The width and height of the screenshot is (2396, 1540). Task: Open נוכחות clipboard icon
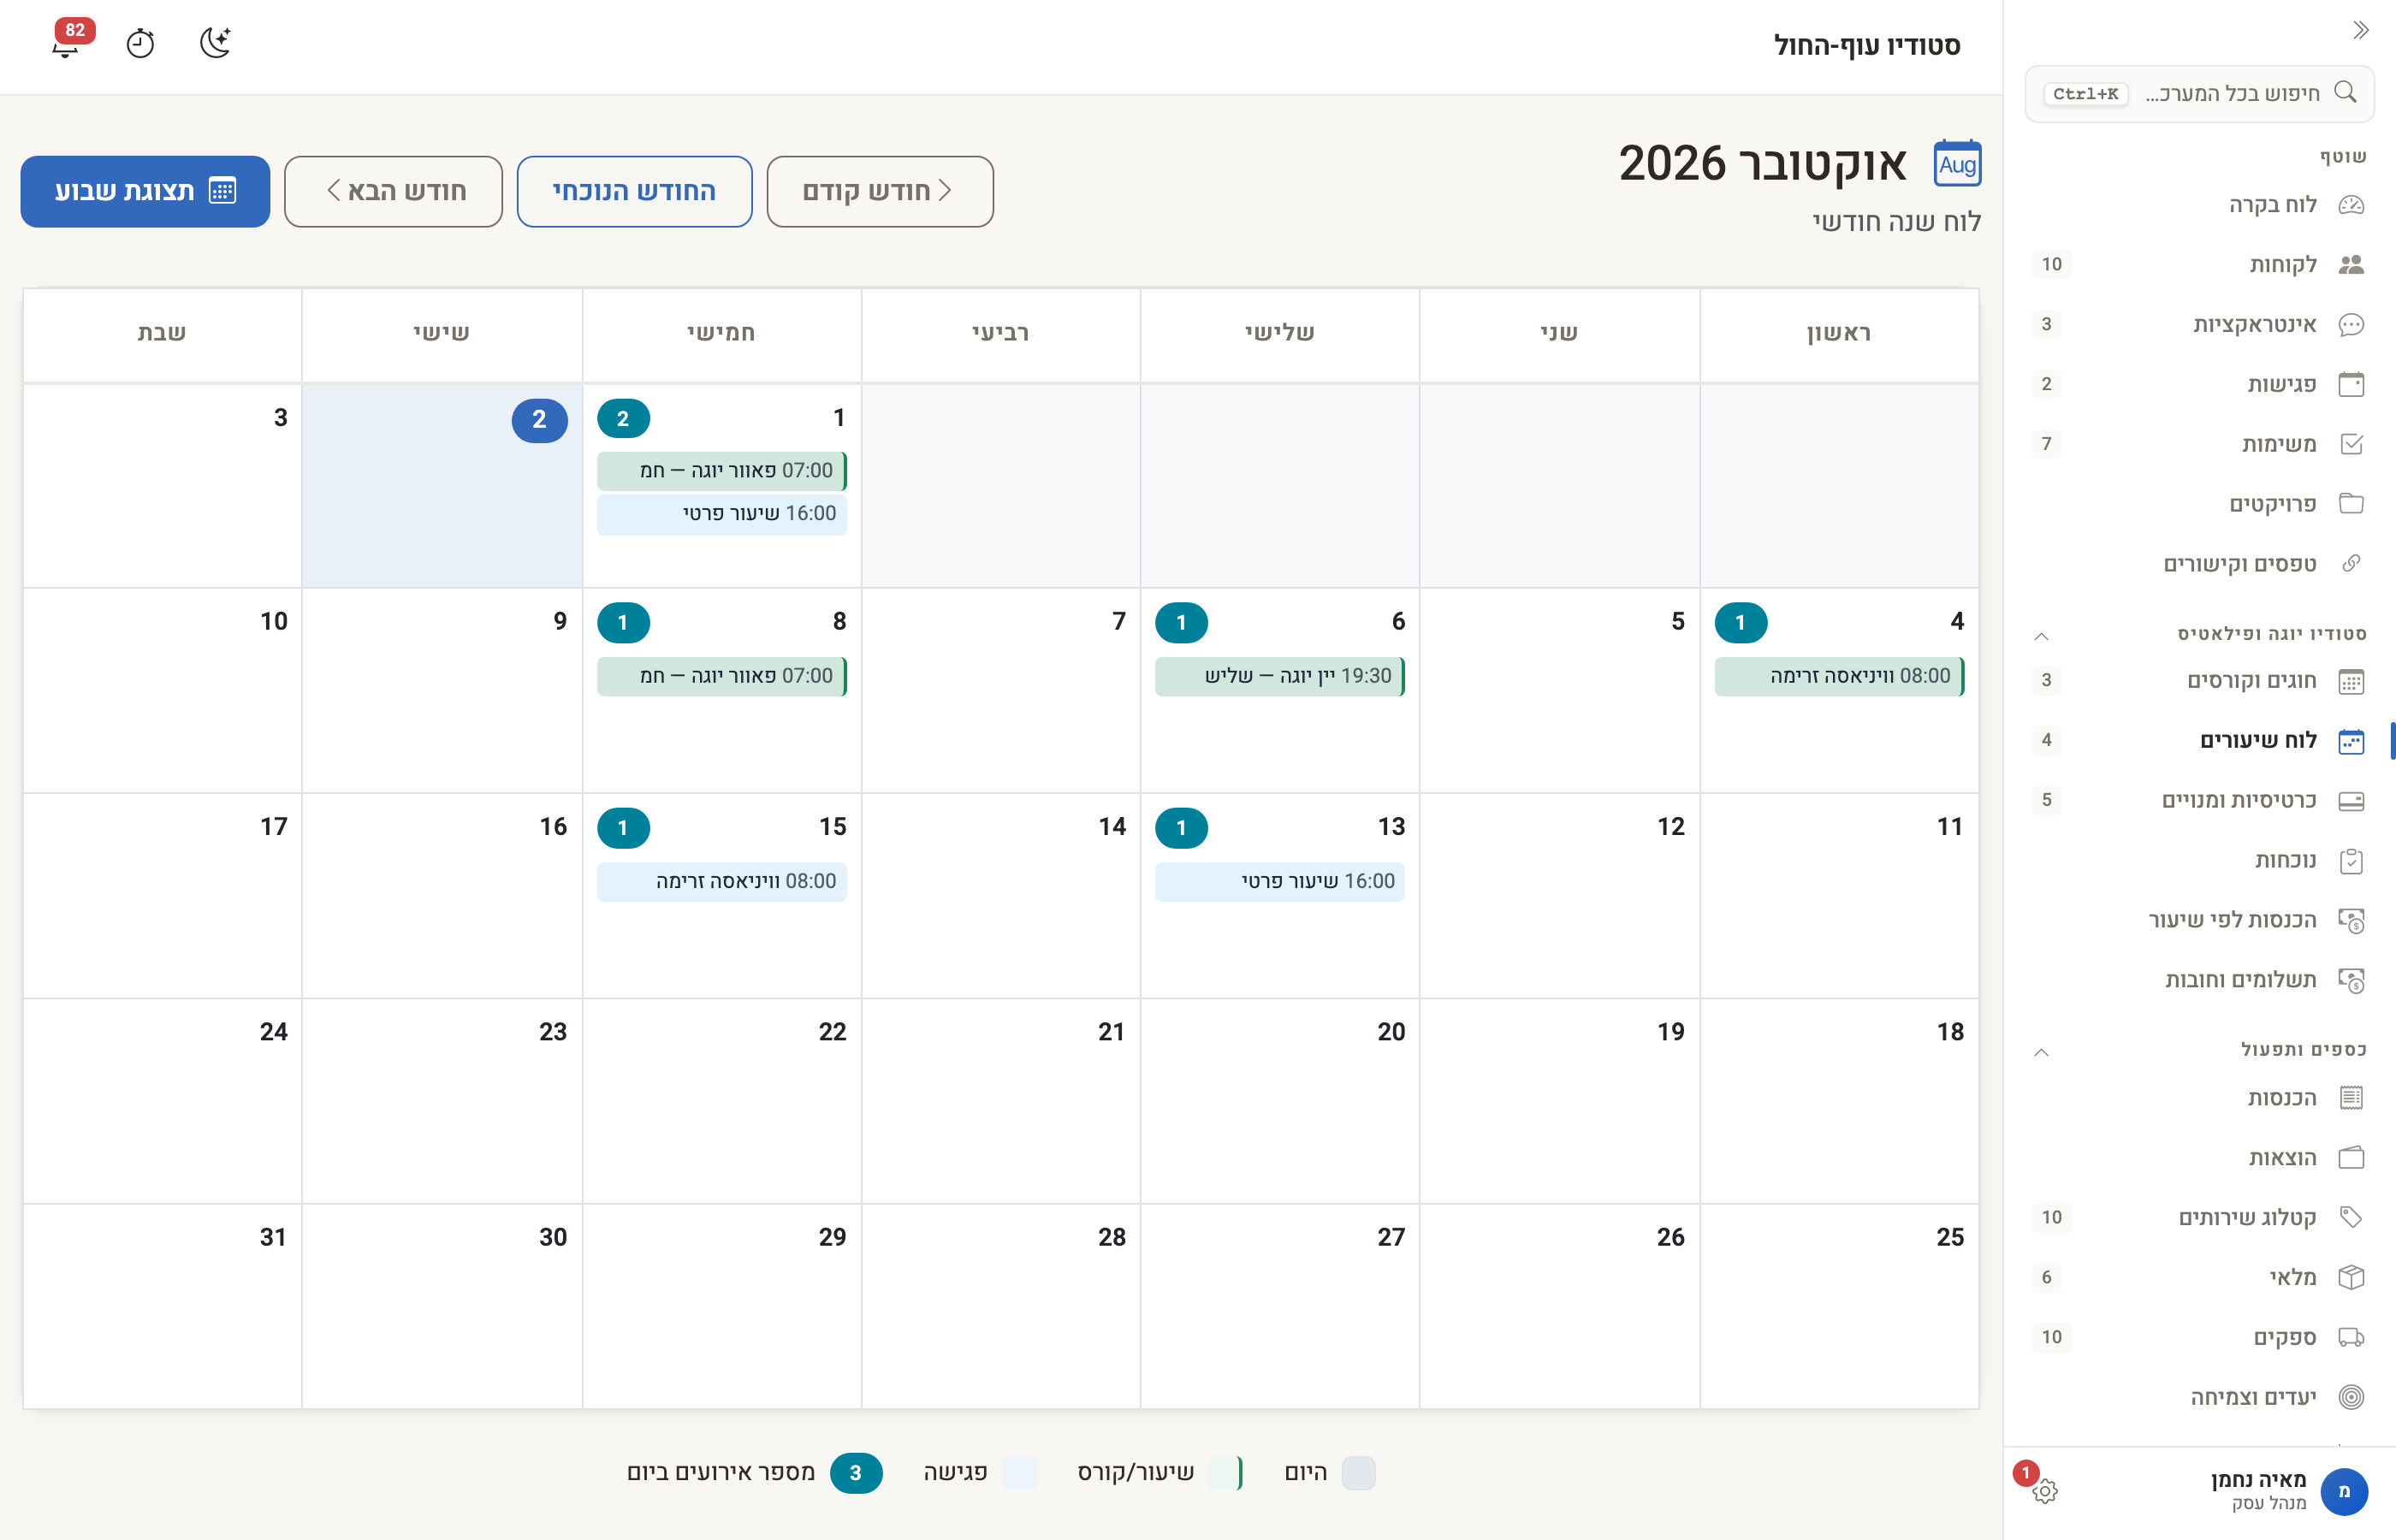pyautogui.click(x=2351, y=861)
